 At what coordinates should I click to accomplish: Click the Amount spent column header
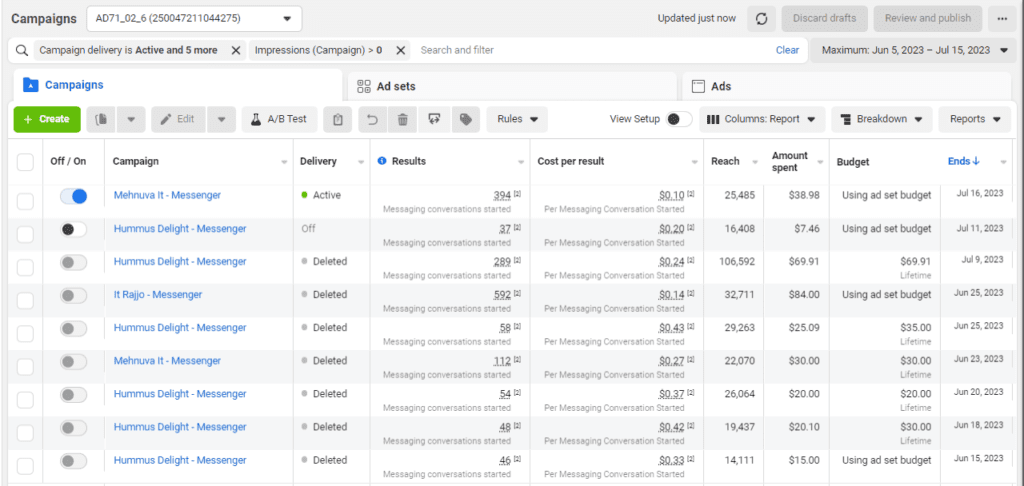point(790,161)
